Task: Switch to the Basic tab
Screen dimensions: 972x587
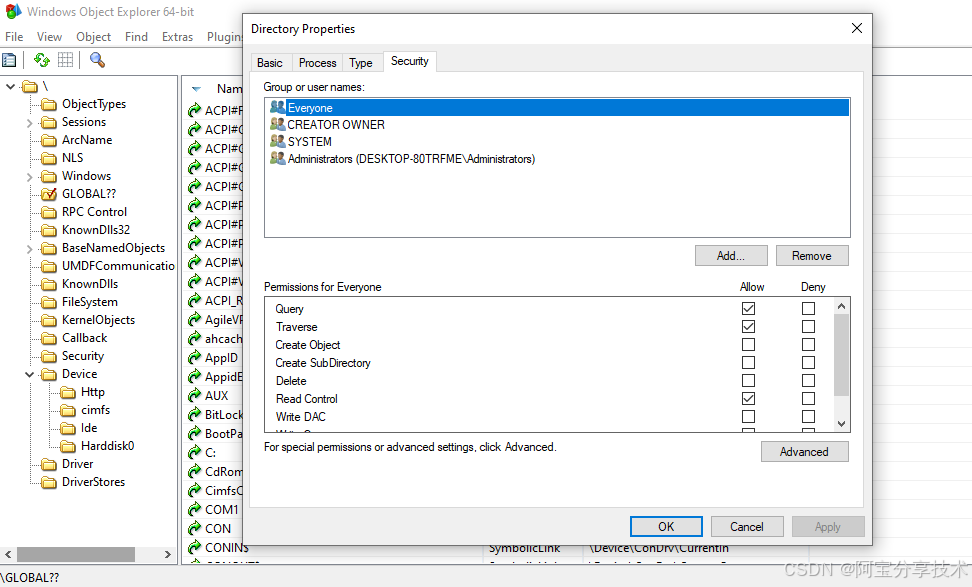Action: coord(270,63)
